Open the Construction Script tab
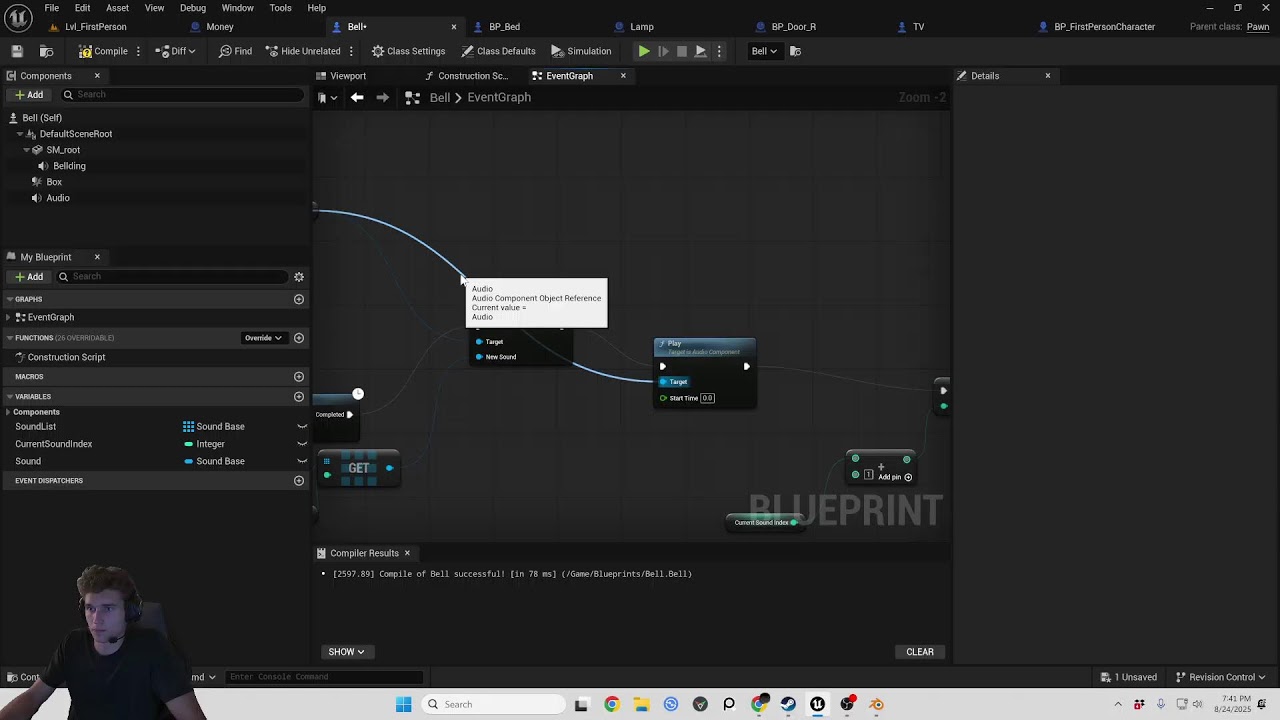 click(x=473, y=76)
